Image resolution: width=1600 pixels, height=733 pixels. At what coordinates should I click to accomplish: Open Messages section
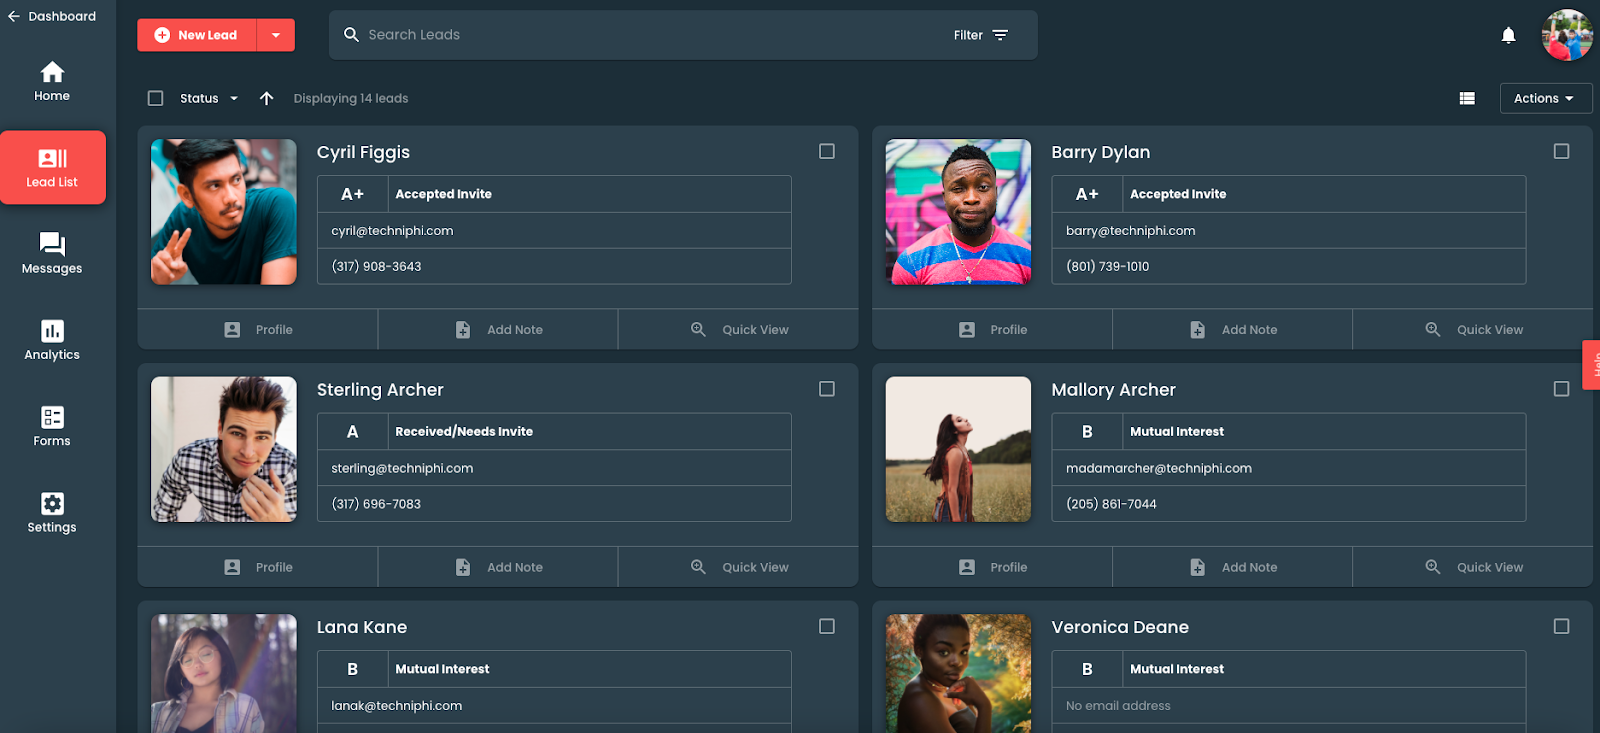(52, 254)
